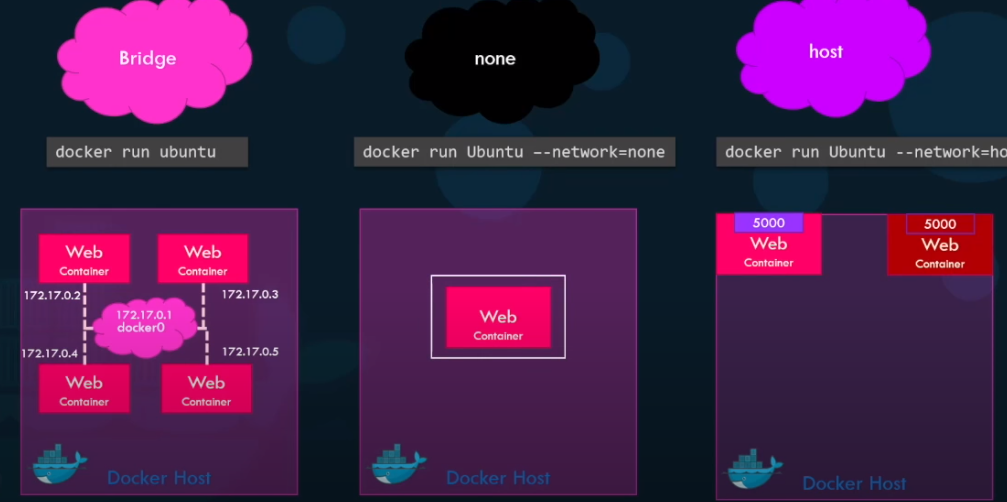This screenshot has height=502, width=1007.
Task: Click the "--network=none" command box
Action: 514,153
